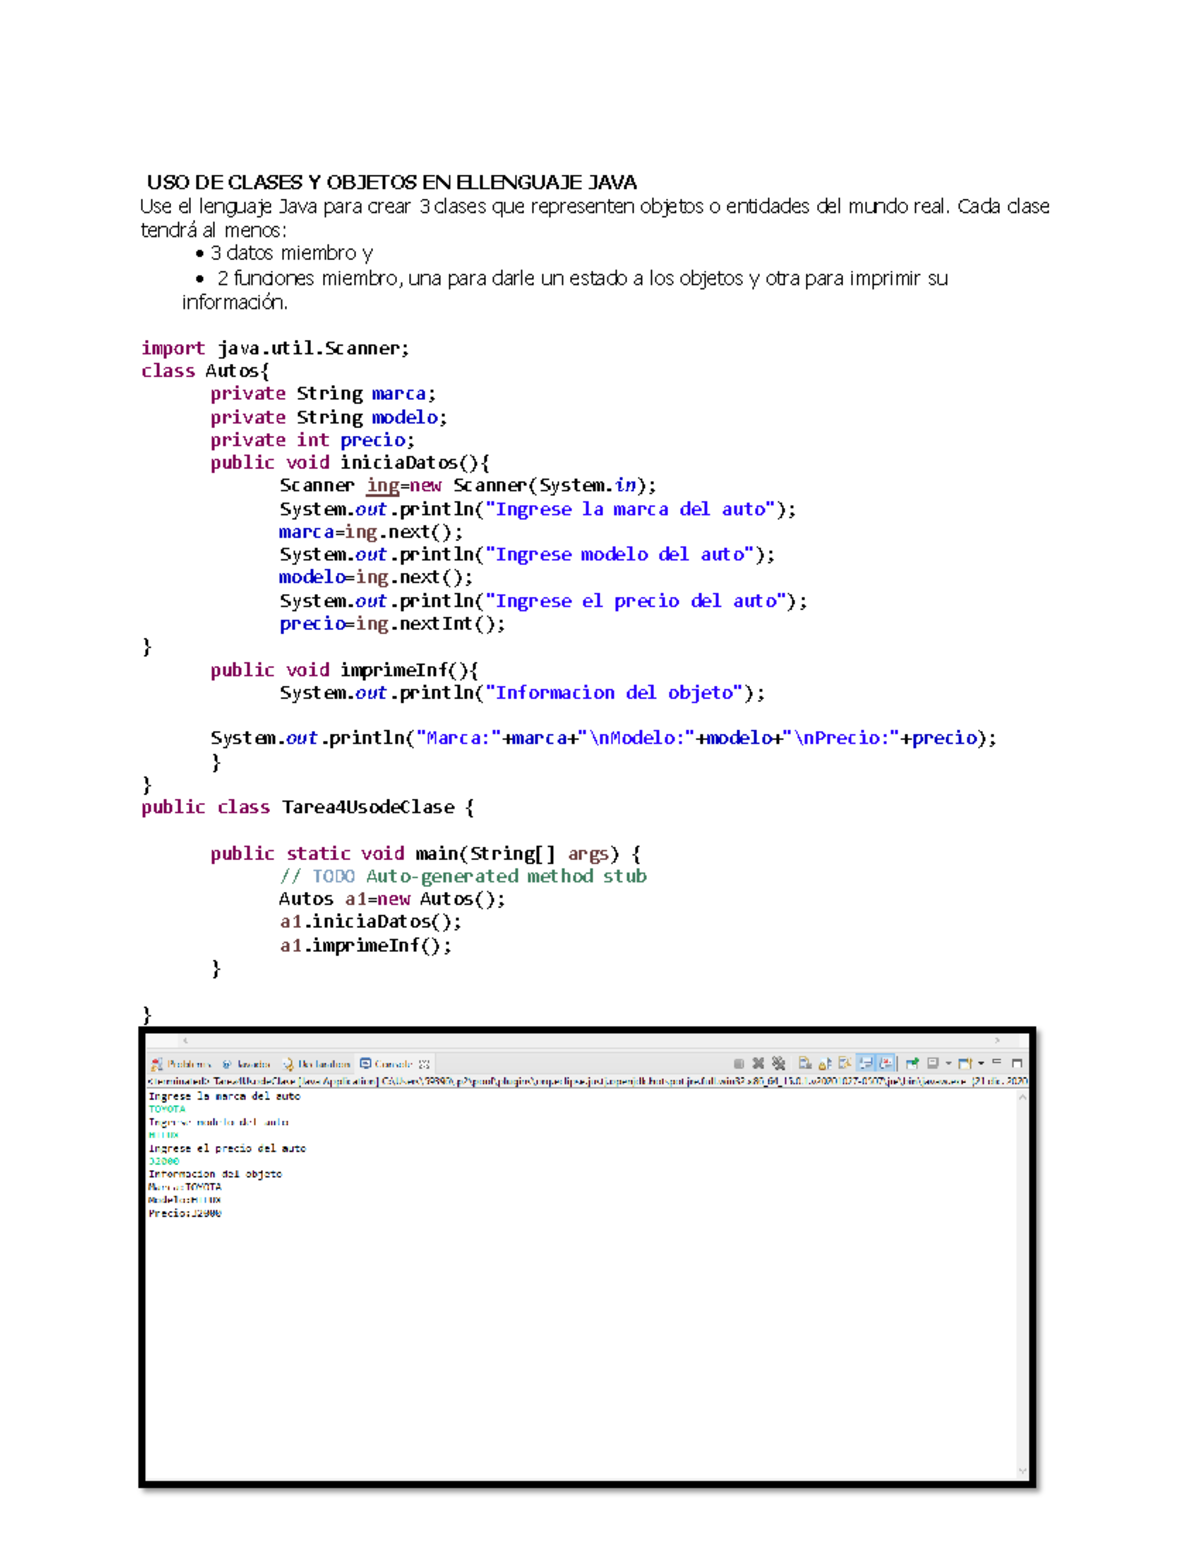1200x1553 pixels.
Task: Toggle Show Console When Standard Out Changes
Action: click(x=867, y=1063)
